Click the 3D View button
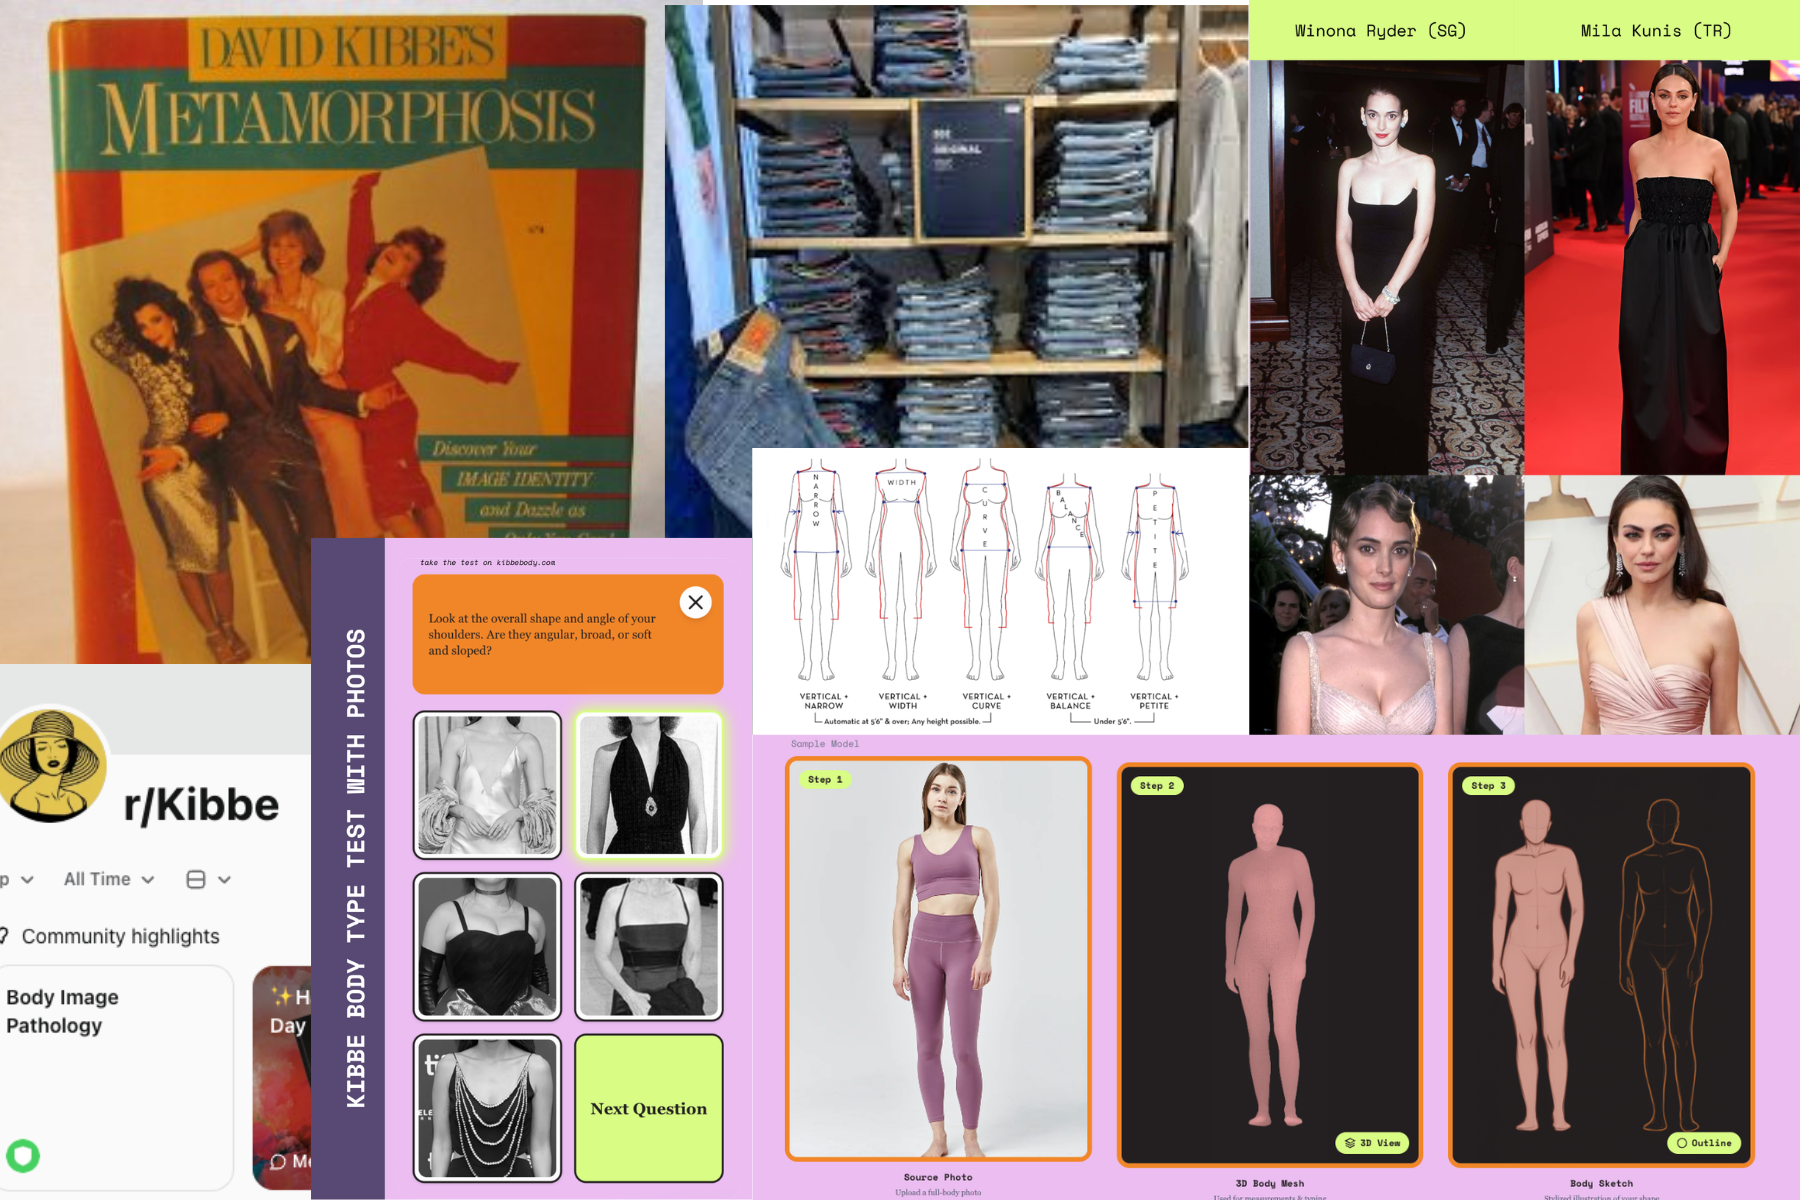Screen dimensions: 1800x1200 point(1372,1143)
